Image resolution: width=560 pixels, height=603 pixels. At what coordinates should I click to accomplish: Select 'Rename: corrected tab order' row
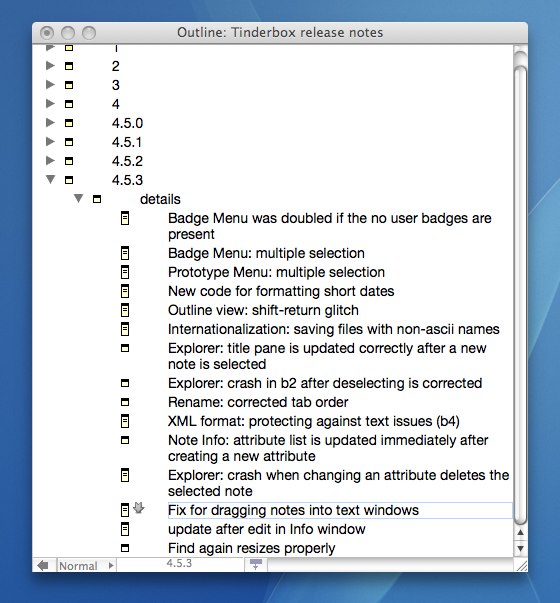coord(258,402)
